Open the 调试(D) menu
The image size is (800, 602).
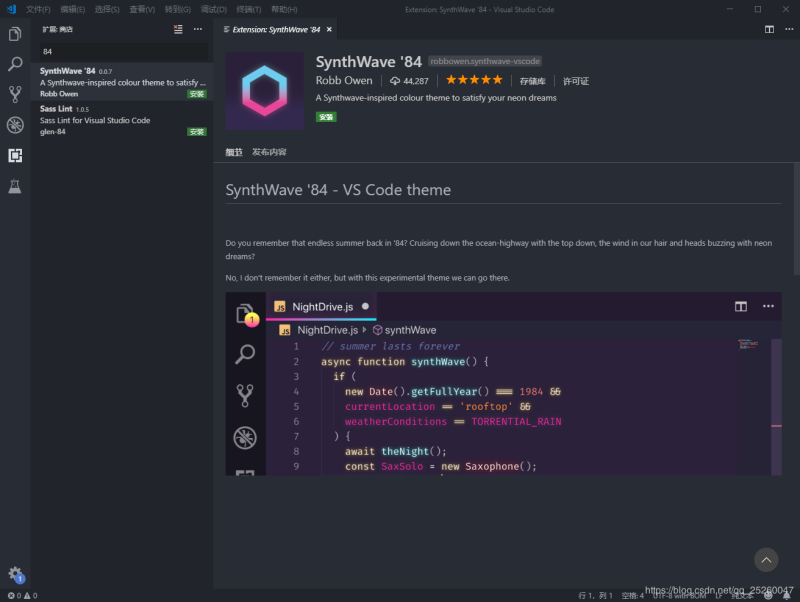(213, 10)
